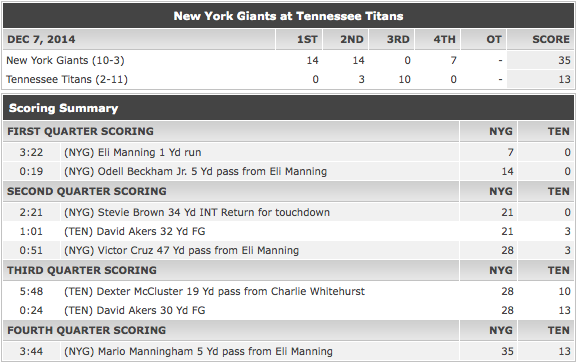Select the Stevie Brown 34 Yd INT Return play
This screenshot has width=577, height=364.
288,212
